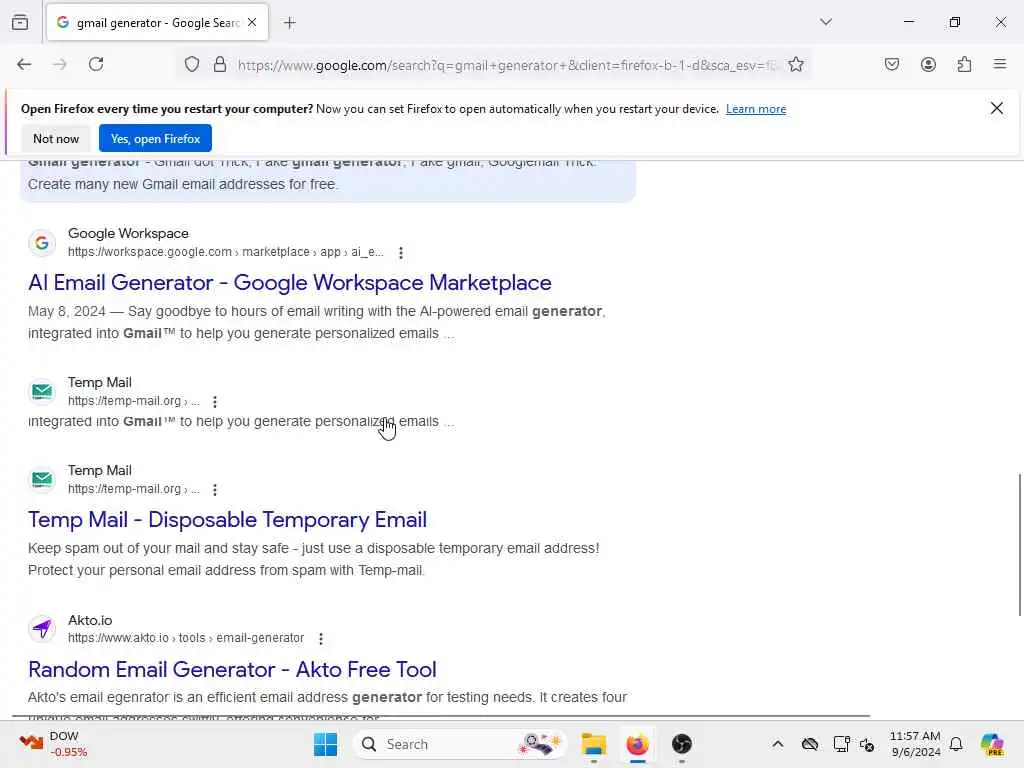This screenshot has height=768, width=1024.
Task: Open more options for Akto.io result
Action: pos(321,639)
